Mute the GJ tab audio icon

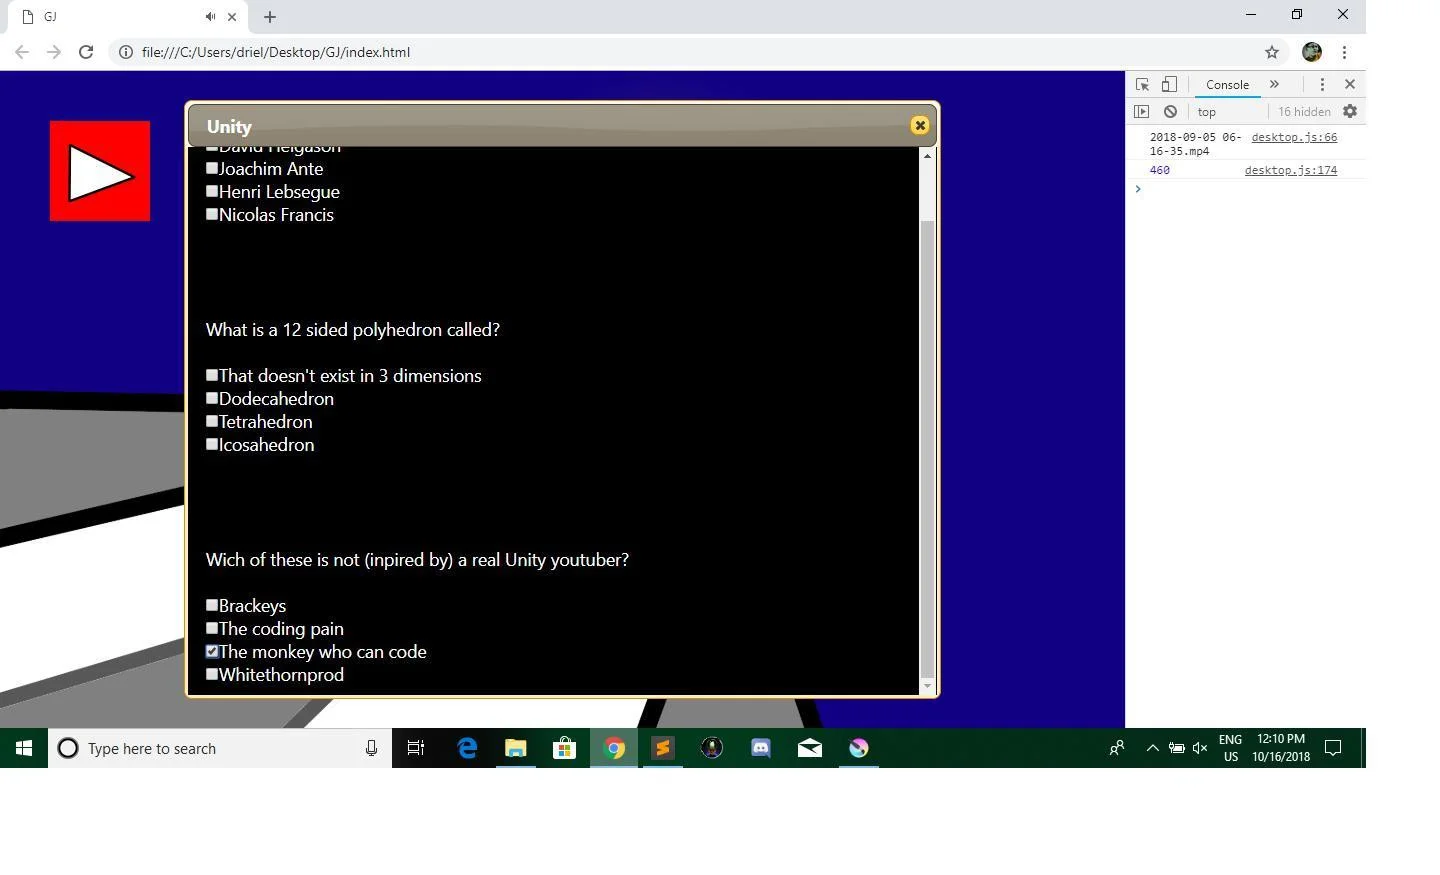coord(210,17)
